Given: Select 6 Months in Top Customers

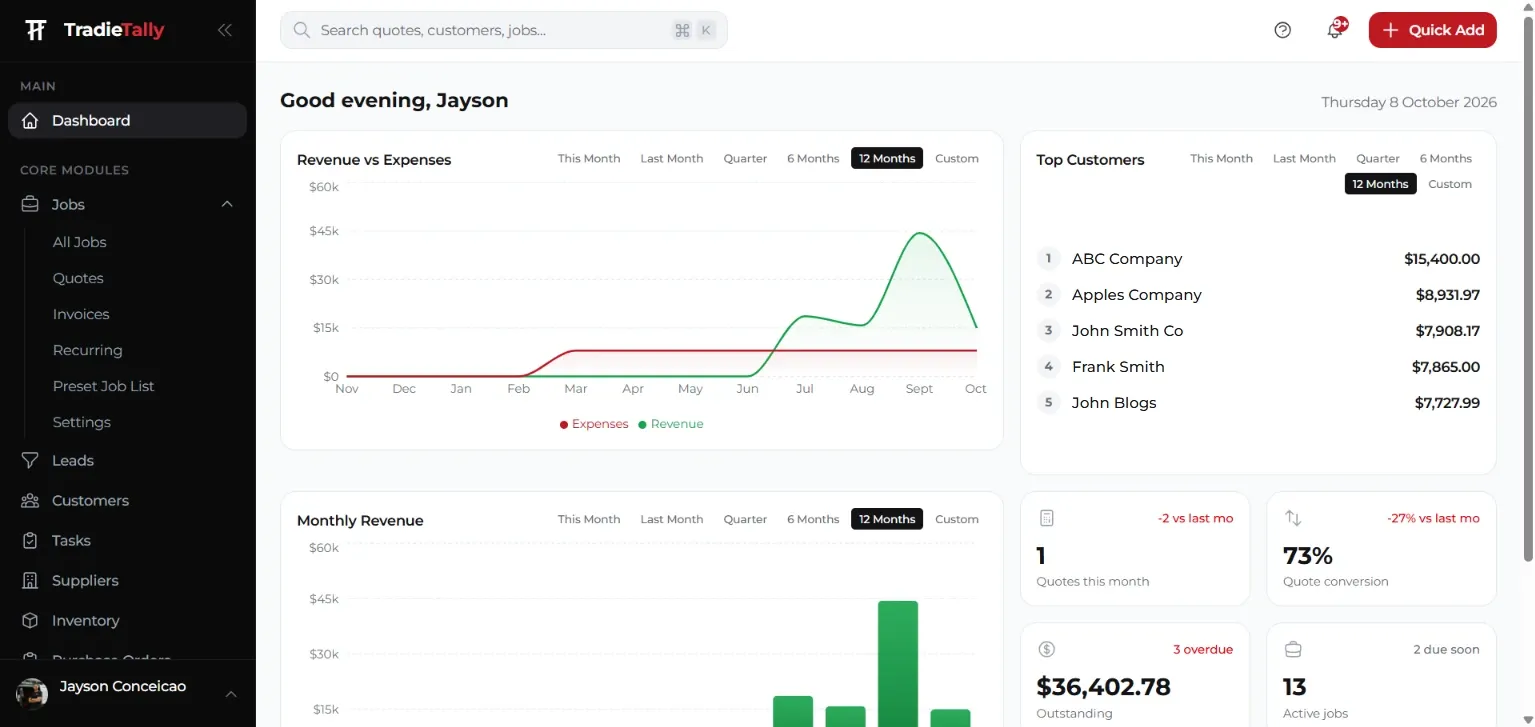Looking at the screenshot, I should 1445,158.
